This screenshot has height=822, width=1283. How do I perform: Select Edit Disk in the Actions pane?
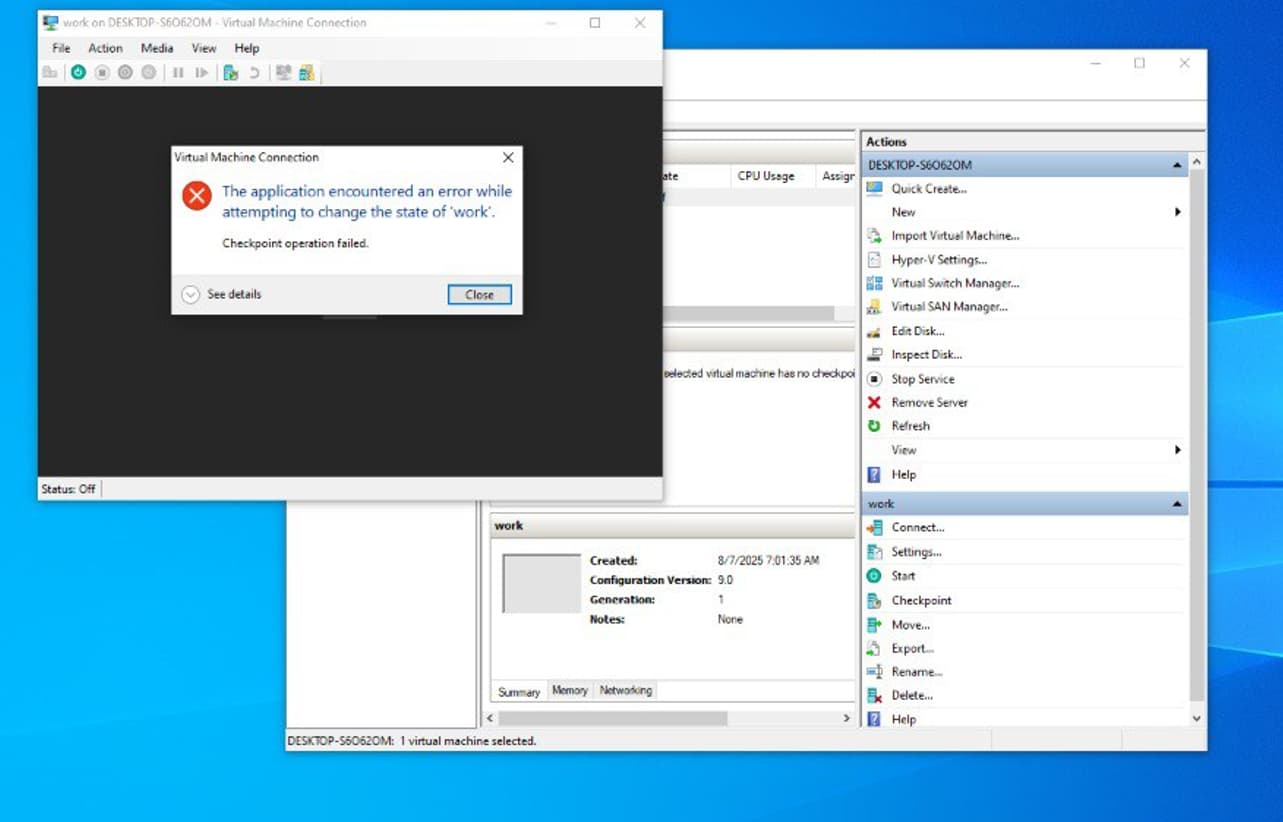(918, 330)
